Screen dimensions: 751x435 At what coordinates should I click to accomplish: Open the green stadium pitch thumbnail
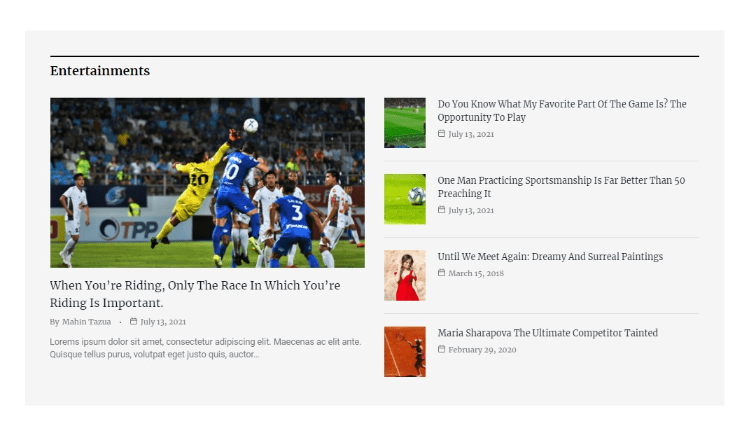(404, 123)
